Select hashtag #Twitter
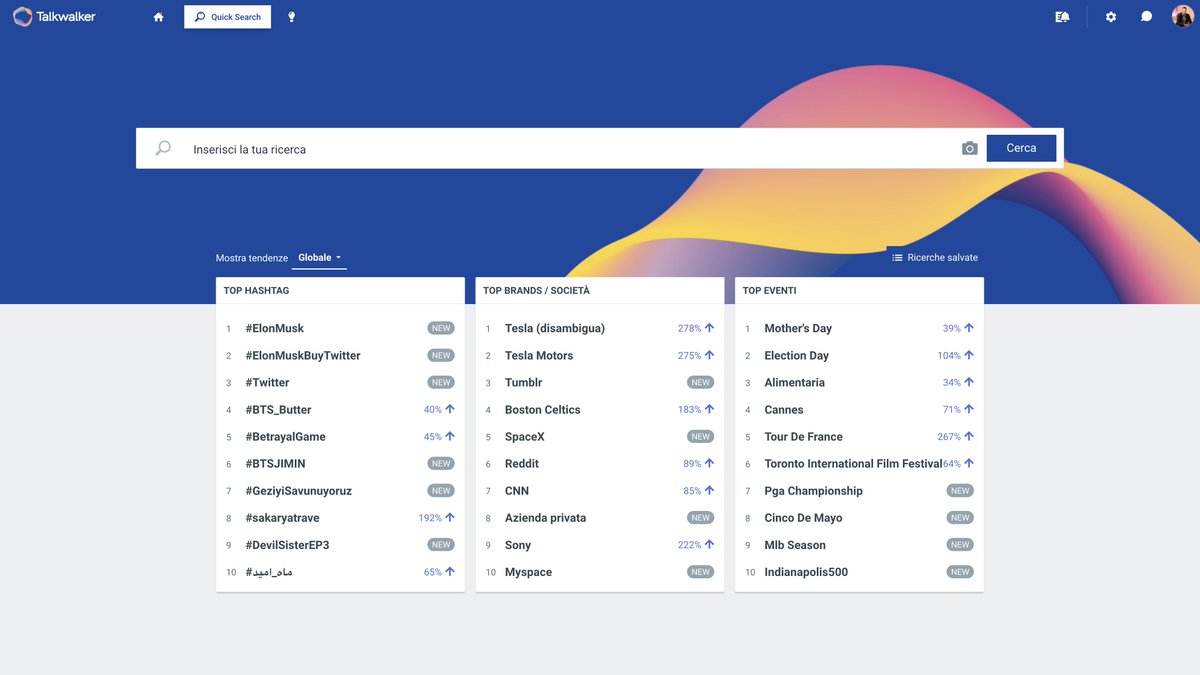1200x675 pixels. click(267, 382)
